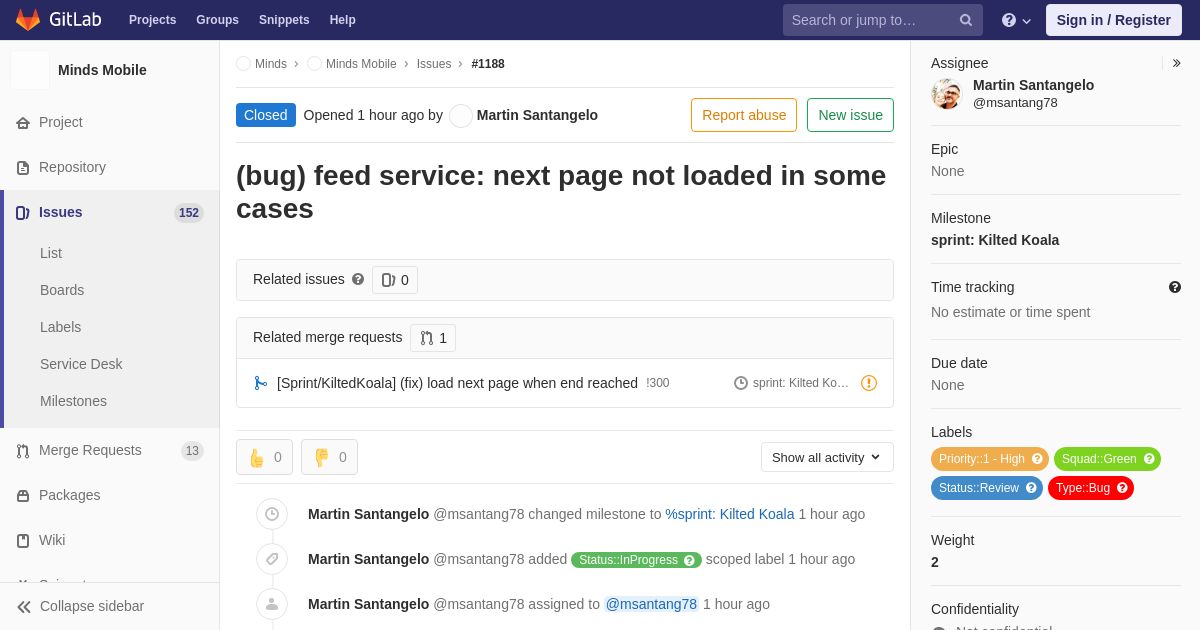Viewport: 1200px width, 630px height.
Task: Click the Priority::1 - High label
Action: (x=990, y=459)
